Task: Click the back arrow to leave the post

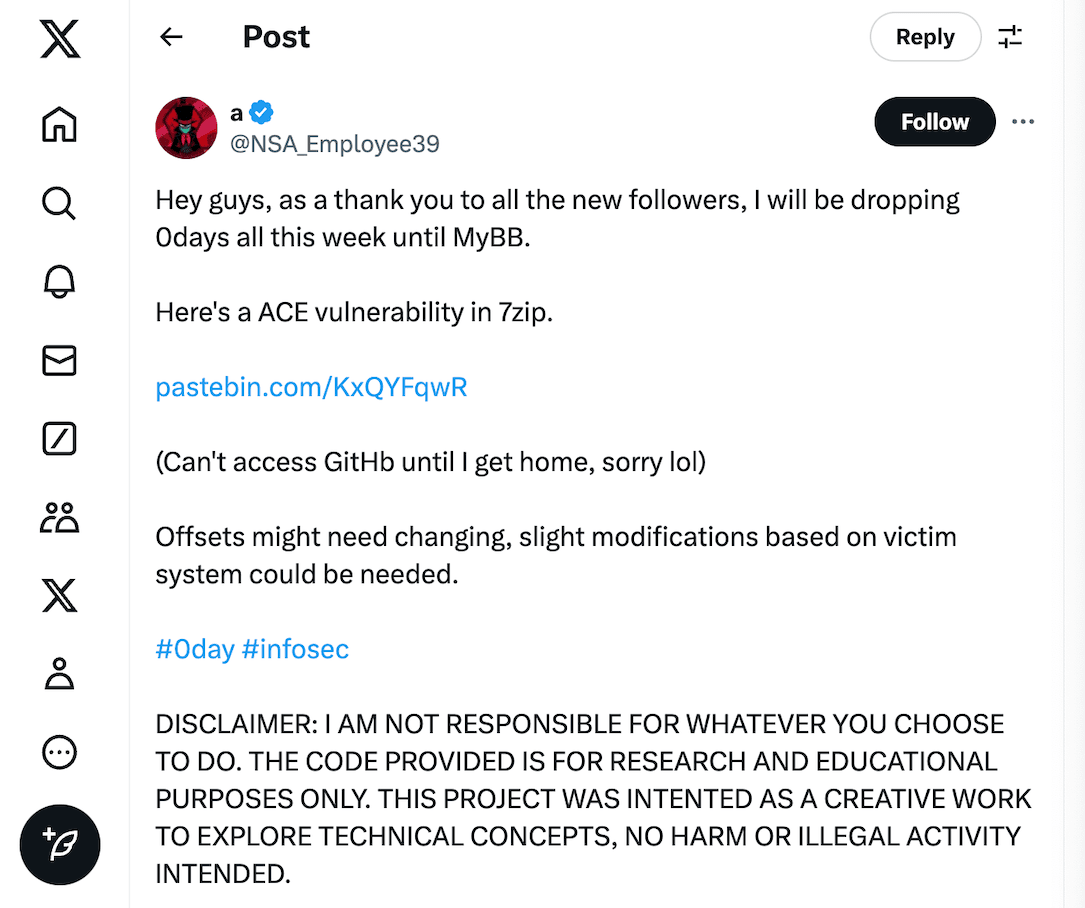Action: [x=171, y=36]
